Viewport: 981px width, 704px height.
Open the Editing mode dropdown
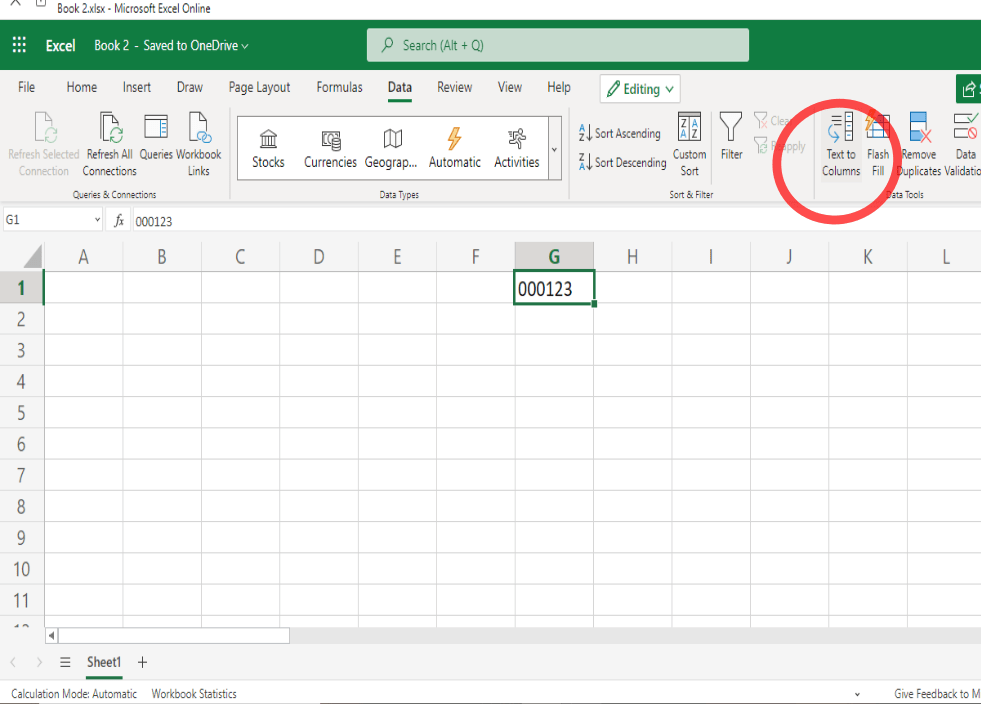click(x=639, y=88)
